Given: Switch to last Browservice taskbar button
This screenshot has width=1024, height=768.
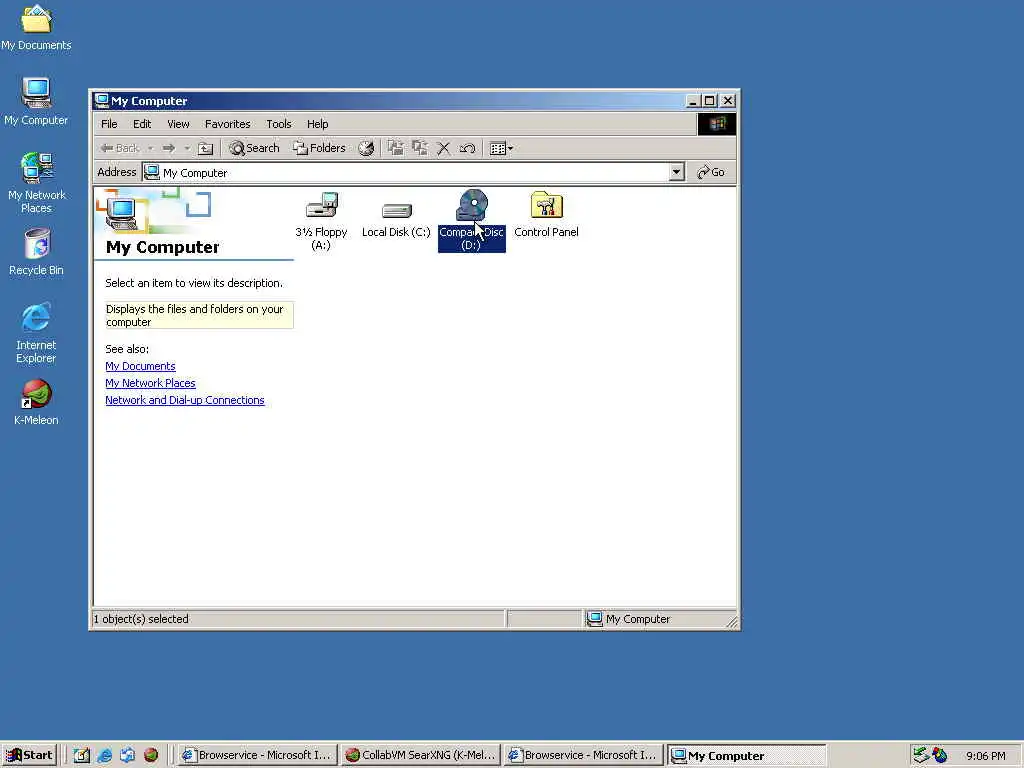Looking at the screenshot, I should [x=583, y=756].
